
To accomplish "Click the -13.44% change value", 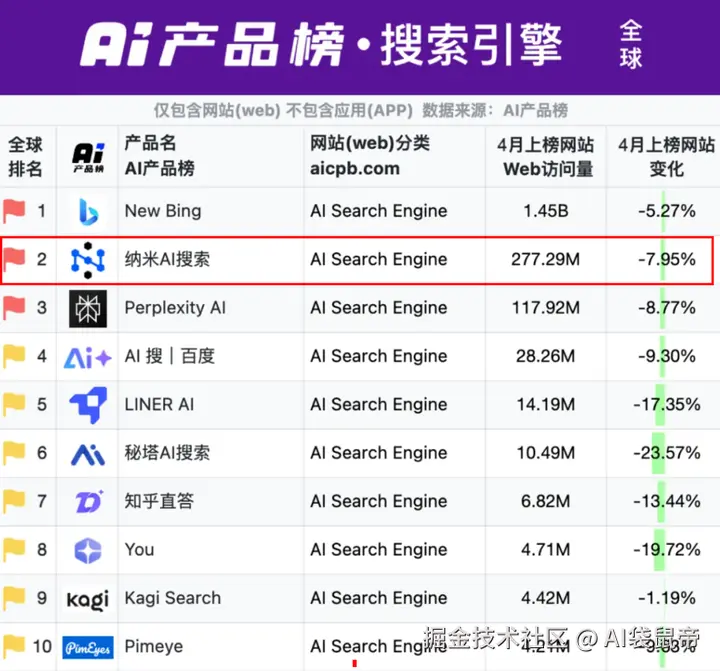I will (x=667, y=501).
